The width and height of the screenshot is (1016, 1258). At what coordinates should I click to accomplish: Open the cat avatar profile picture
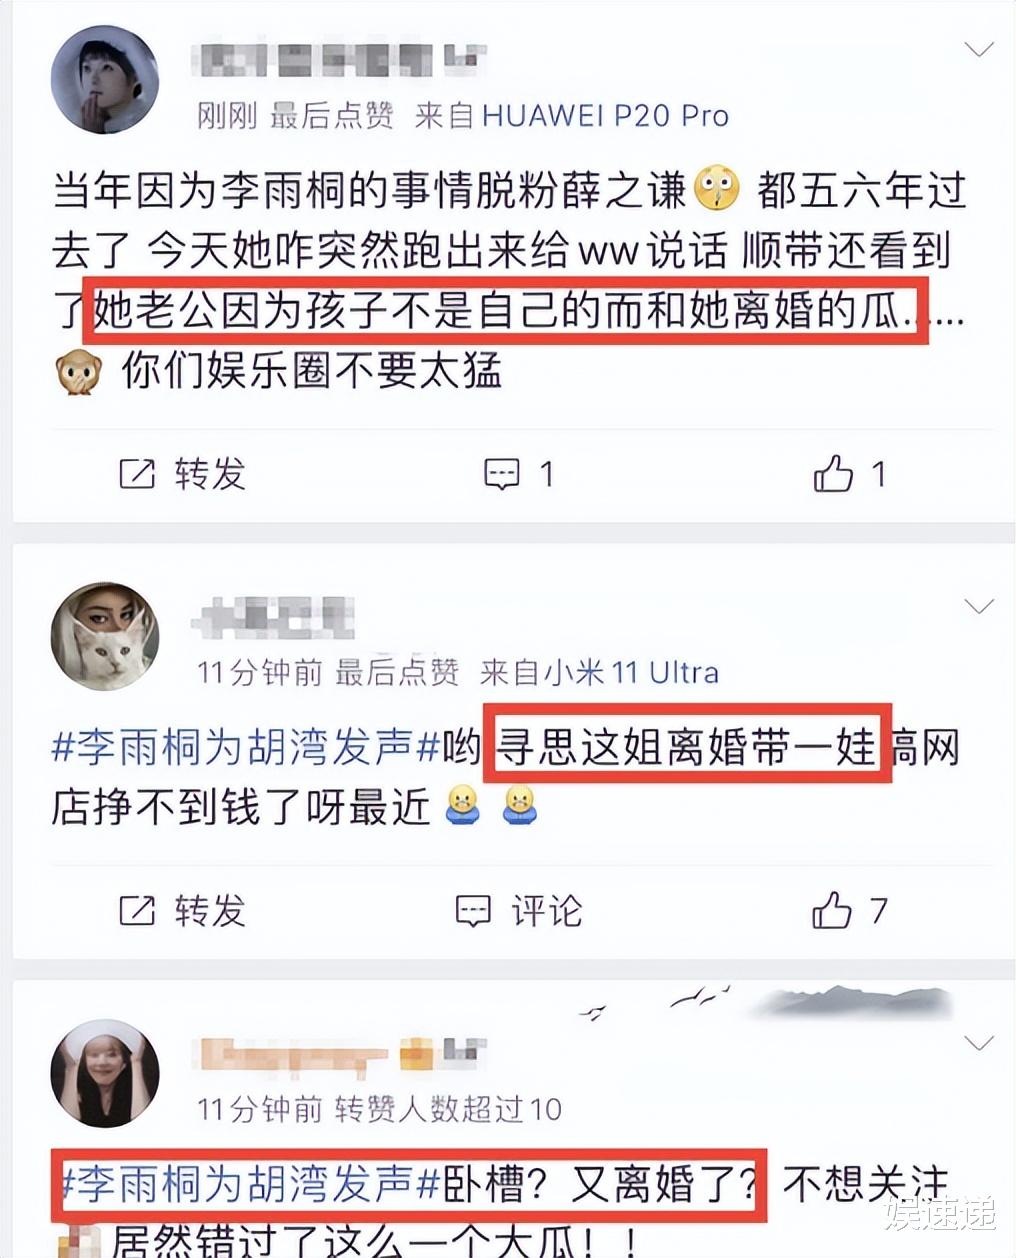coord(105,637)
